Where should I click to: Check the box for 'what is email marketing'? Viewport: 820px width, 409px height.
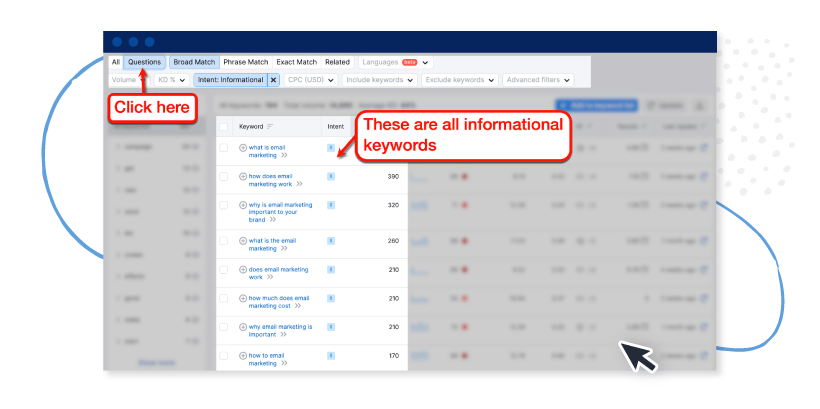(224, 148)
